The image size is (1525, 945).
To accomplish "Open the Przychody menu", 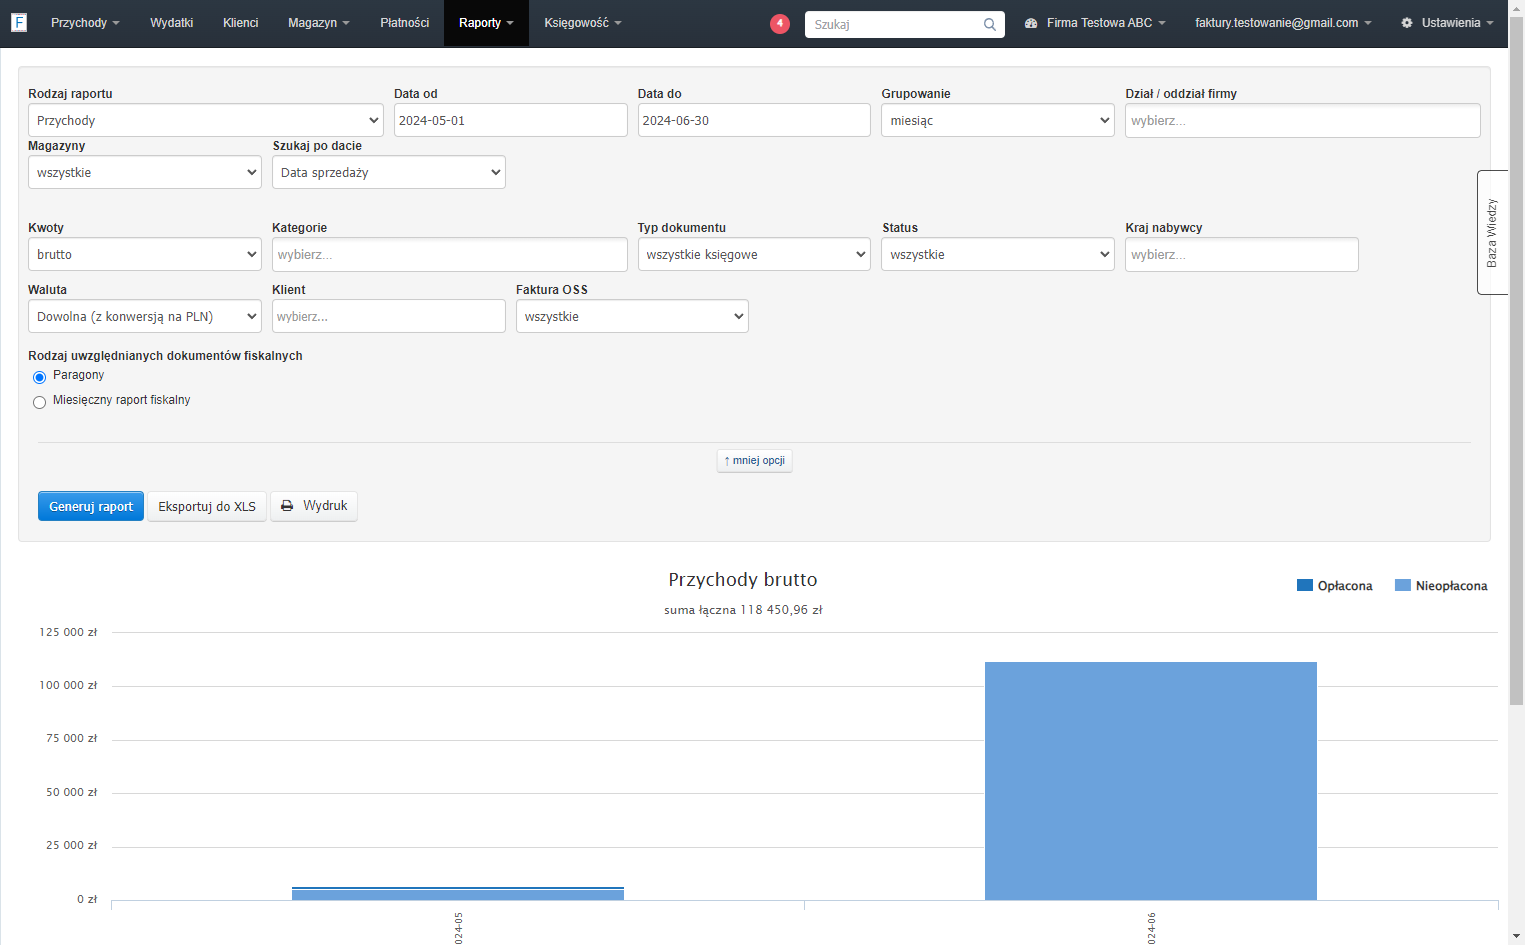I will [x=85, y=23].
